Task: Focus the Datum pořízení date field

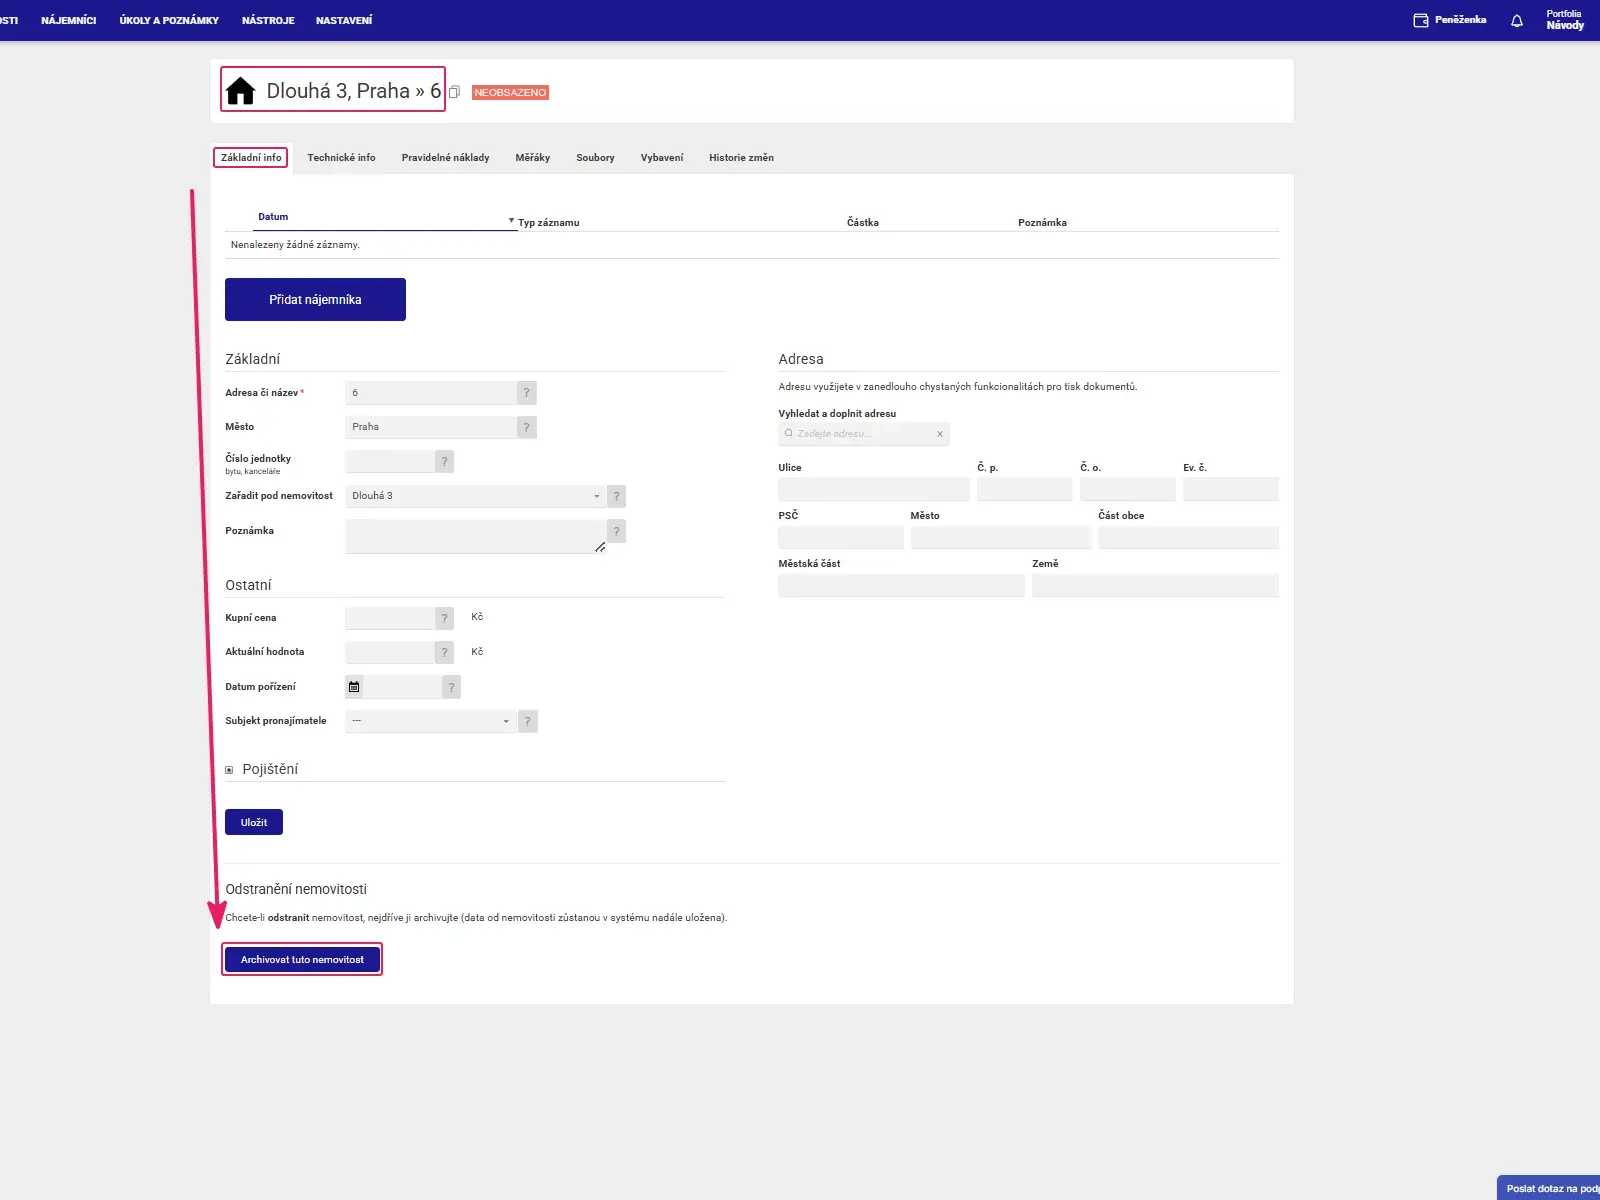Action: (403, 687)
